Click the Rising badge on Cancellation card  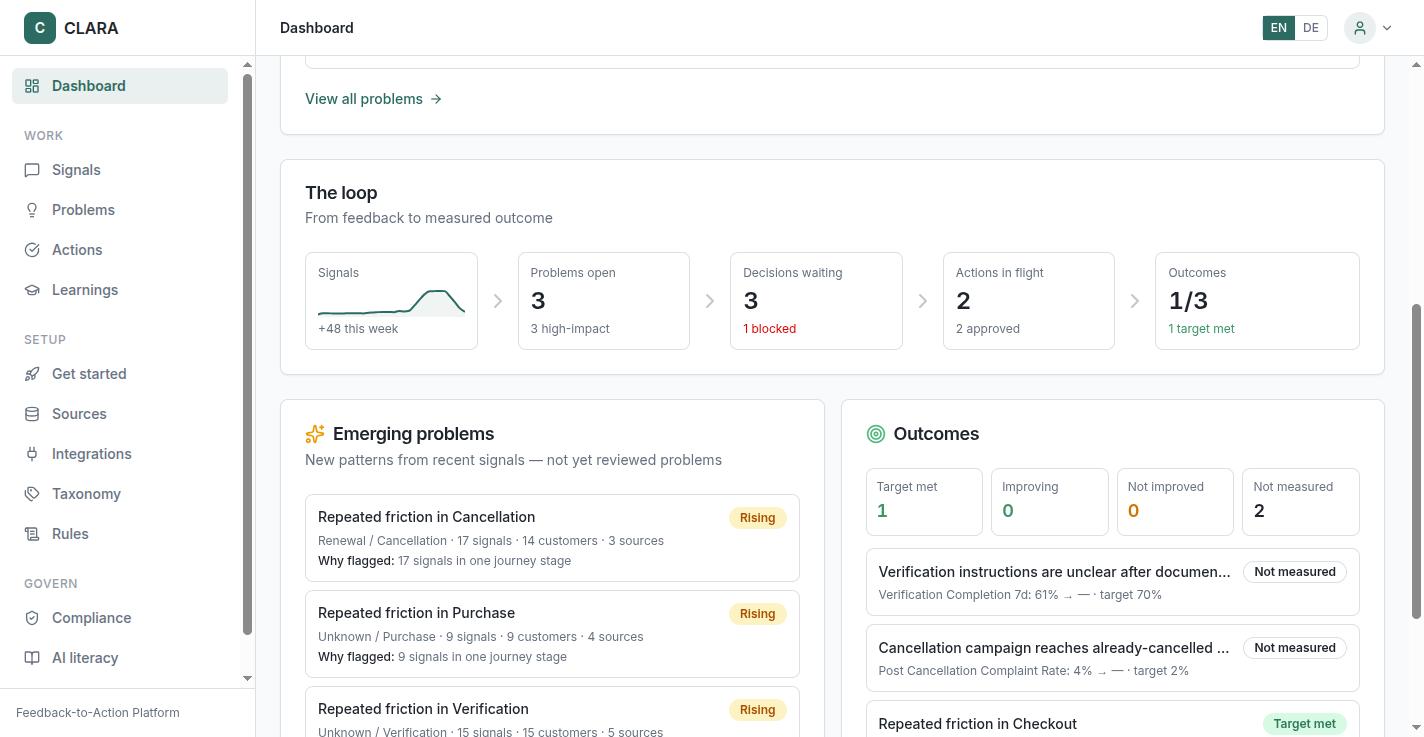[x=757, y=518]
